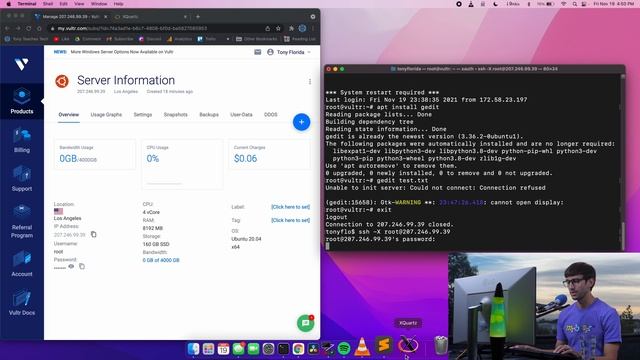Copy the server IP address

point(93,234)
